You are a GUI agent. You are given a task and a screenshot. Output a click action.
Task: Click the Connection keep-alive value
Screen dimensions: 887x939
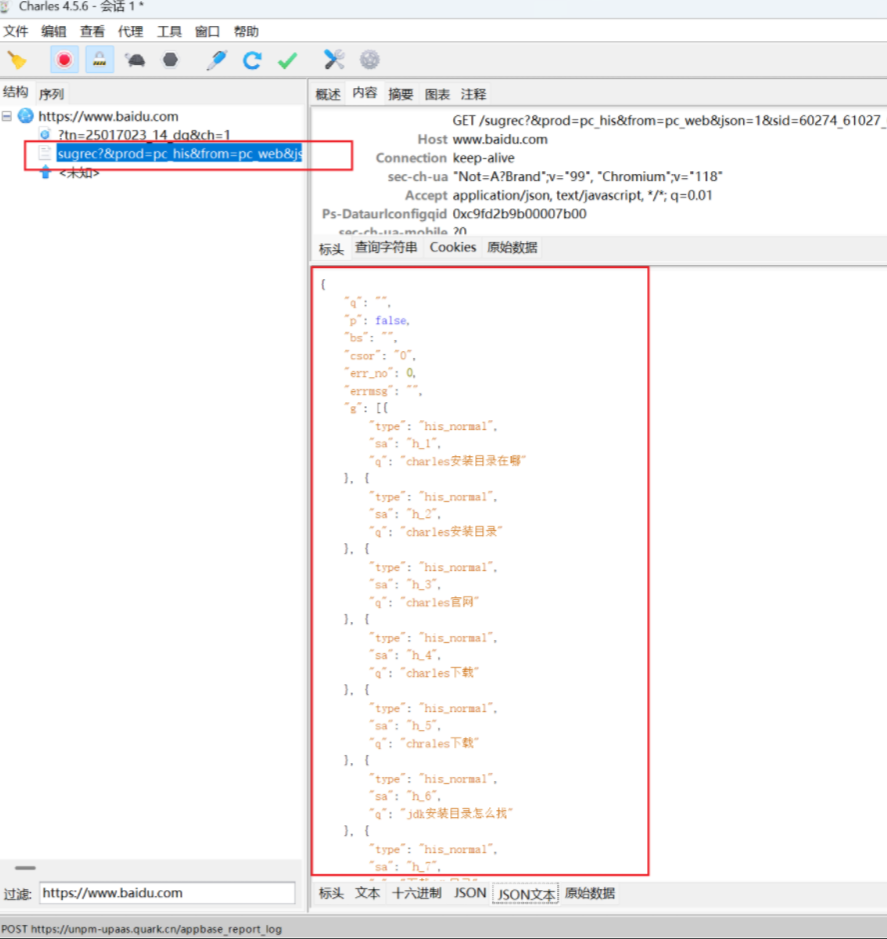[x=483, y=158]
